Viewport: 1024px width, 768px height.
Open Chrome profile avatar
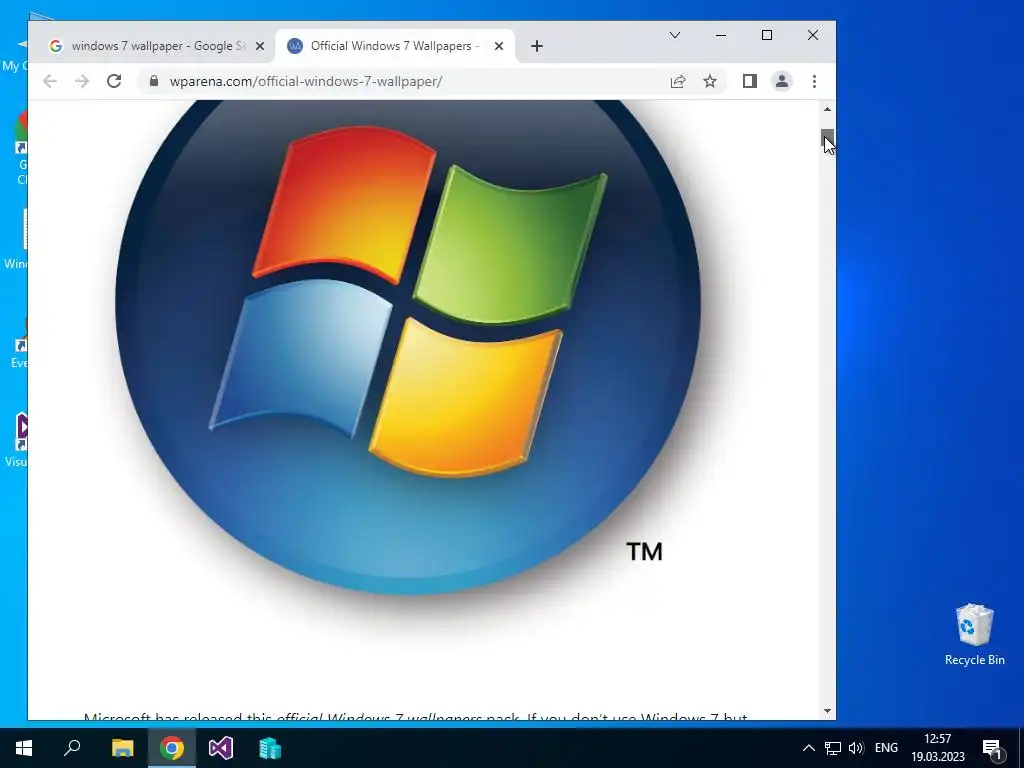pos(782,81)
